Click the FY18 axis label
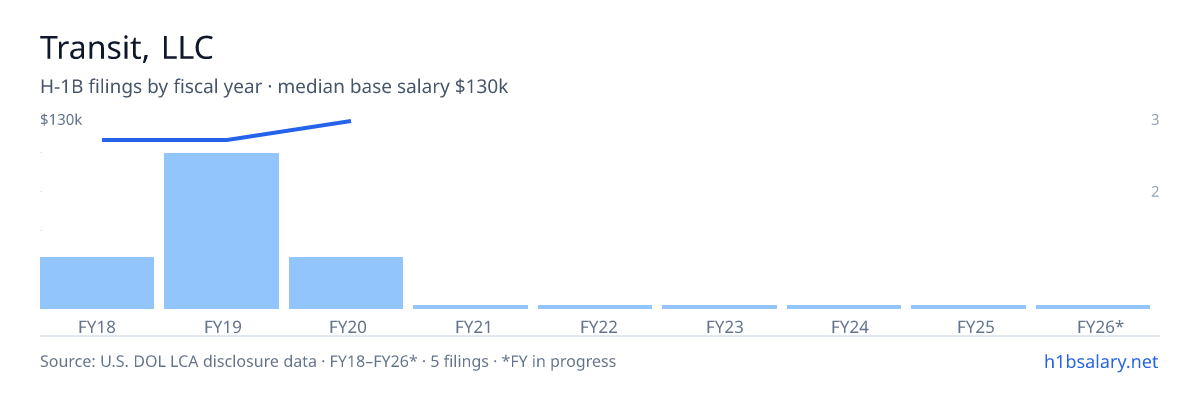The image size is (1200, 400). 97,326
